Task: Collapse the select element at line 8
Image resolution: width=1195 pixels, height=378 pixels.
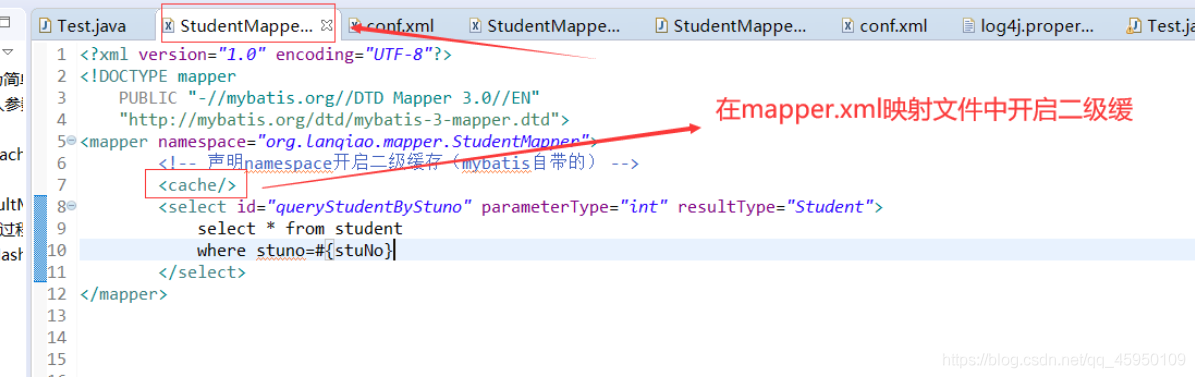Action: click(x=71, y=206)
